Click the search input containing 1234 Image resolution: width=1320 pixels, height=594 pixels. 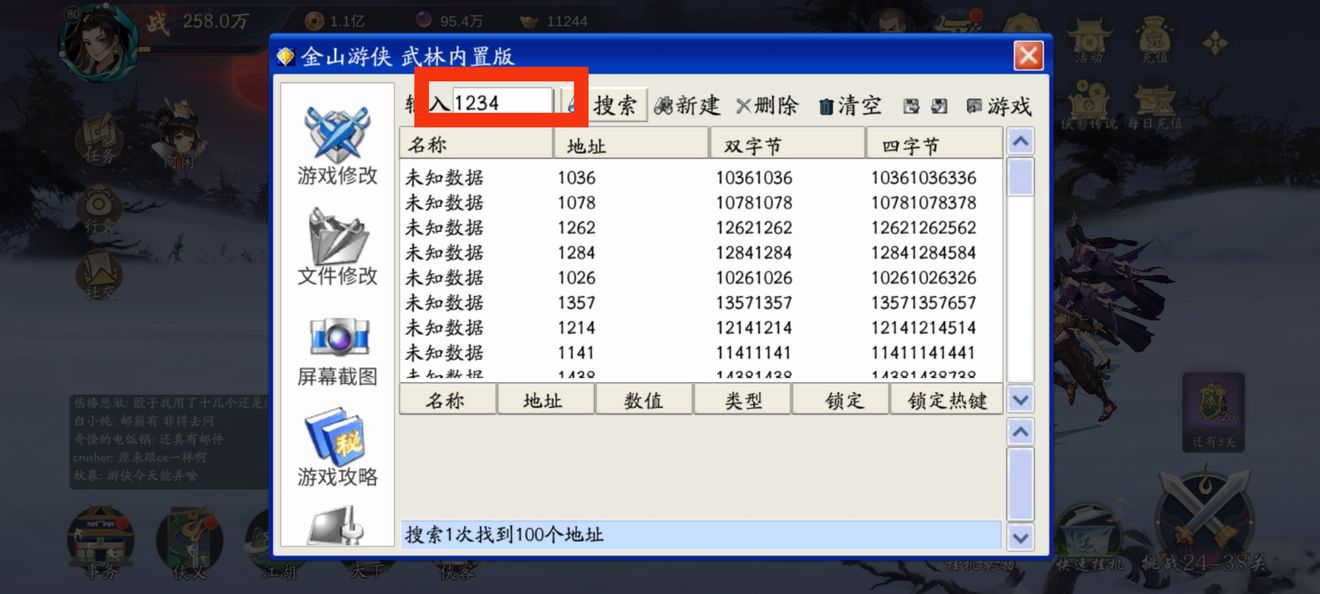pyautogui.click(x=505, y=99)
